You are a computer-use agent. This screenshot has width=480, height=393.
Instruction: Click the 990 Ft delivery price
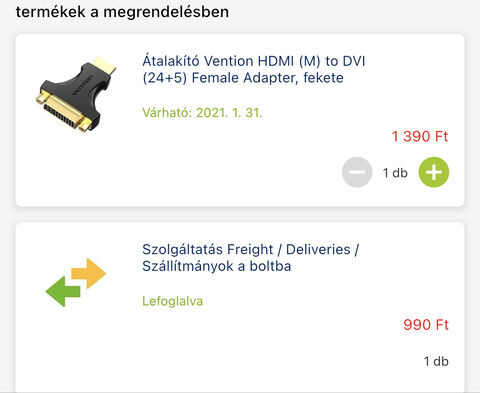[x=426, y=325]
